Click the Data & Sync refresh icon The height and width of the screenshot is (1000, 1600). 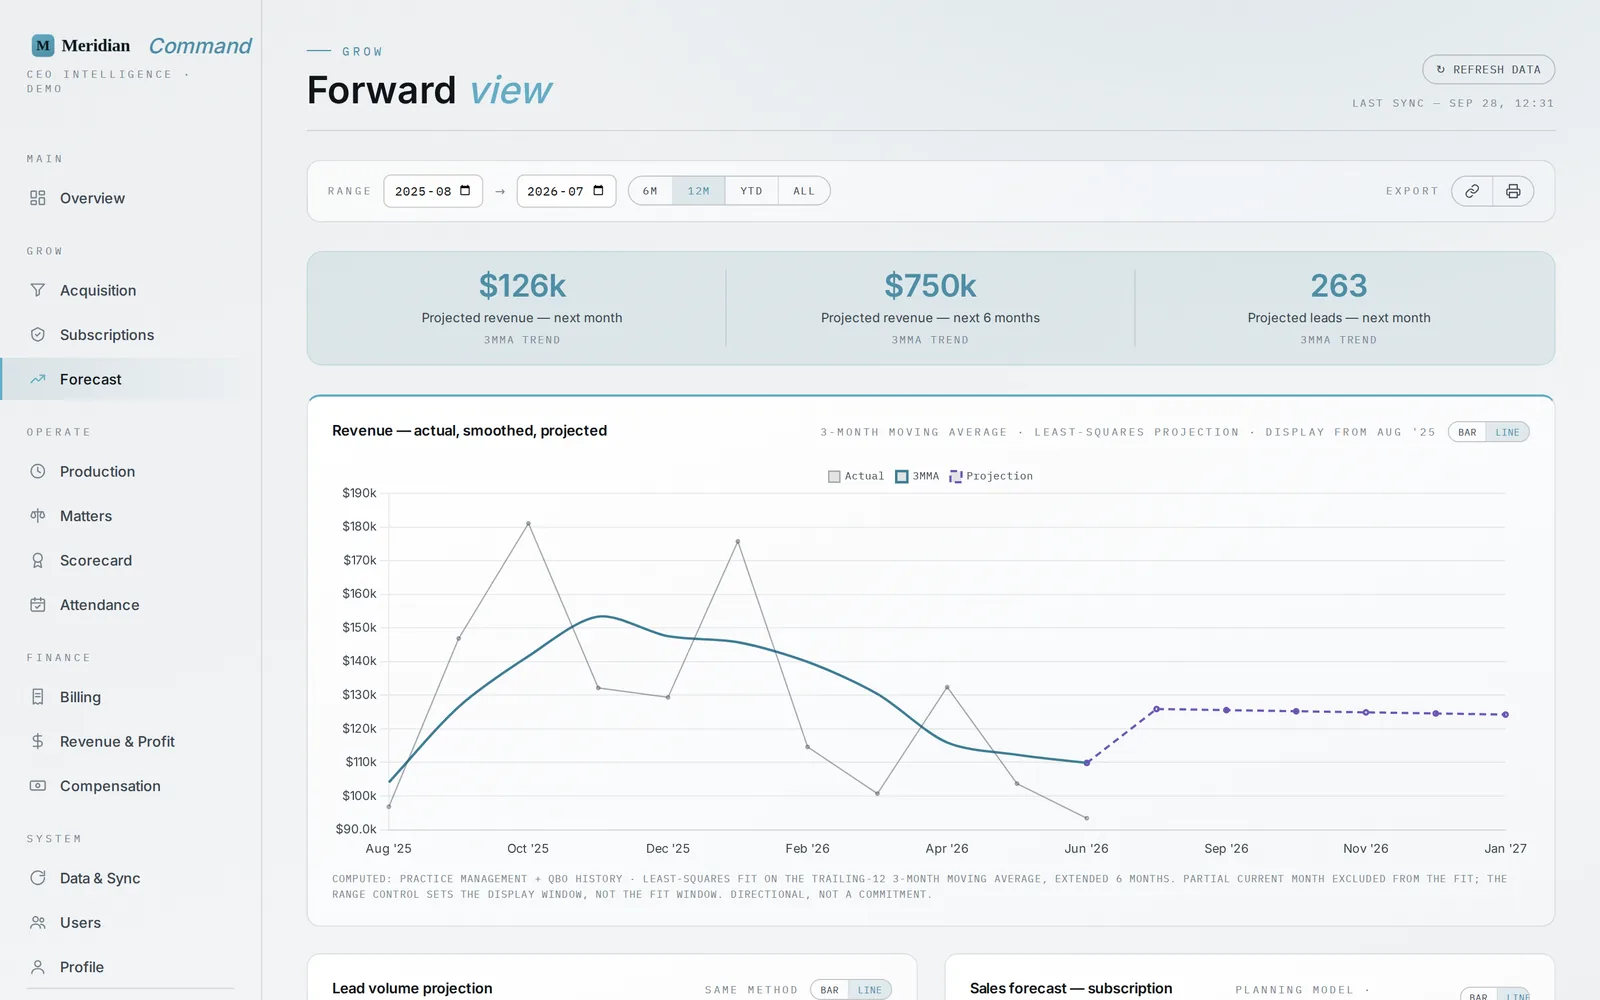38,878
